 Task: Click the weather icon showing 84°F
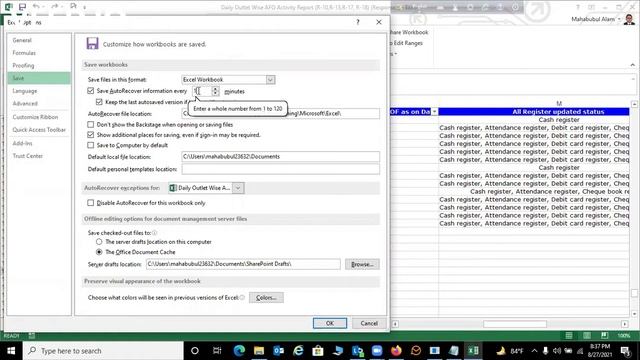[501, 351]
